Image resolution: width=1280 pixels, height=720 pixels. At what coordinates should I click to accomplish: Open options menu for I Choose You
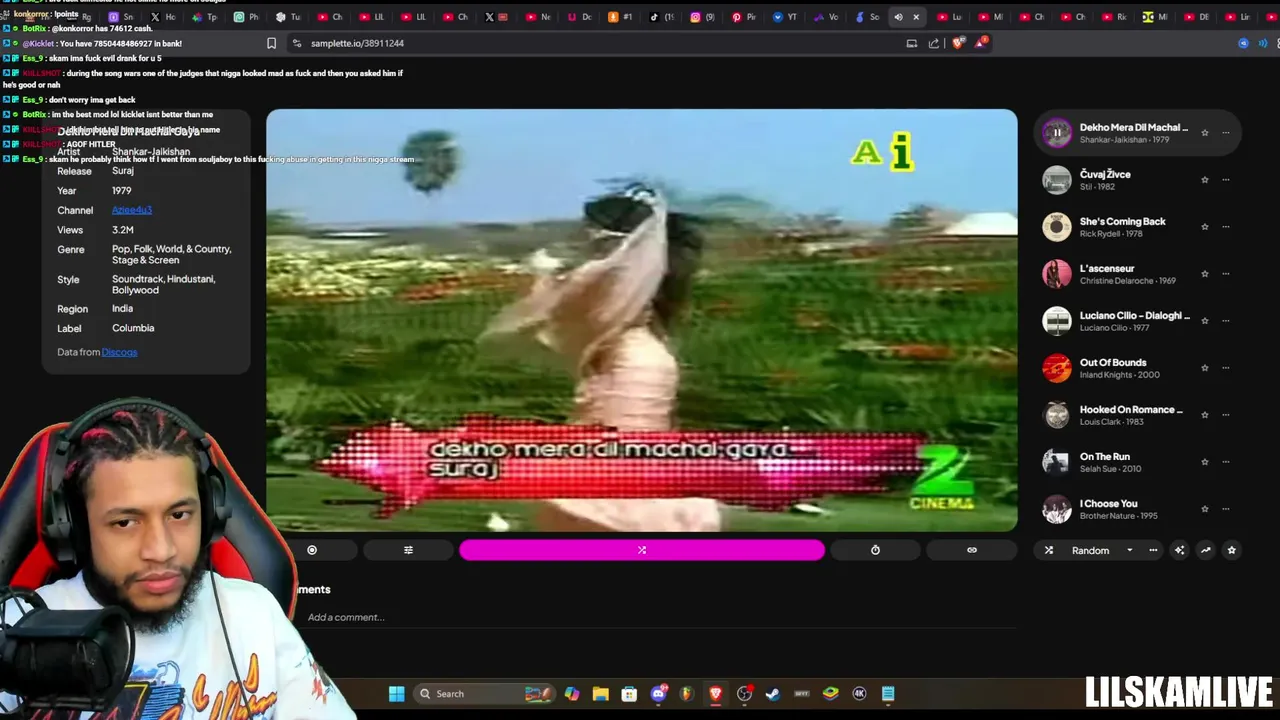coord(1226,509)
